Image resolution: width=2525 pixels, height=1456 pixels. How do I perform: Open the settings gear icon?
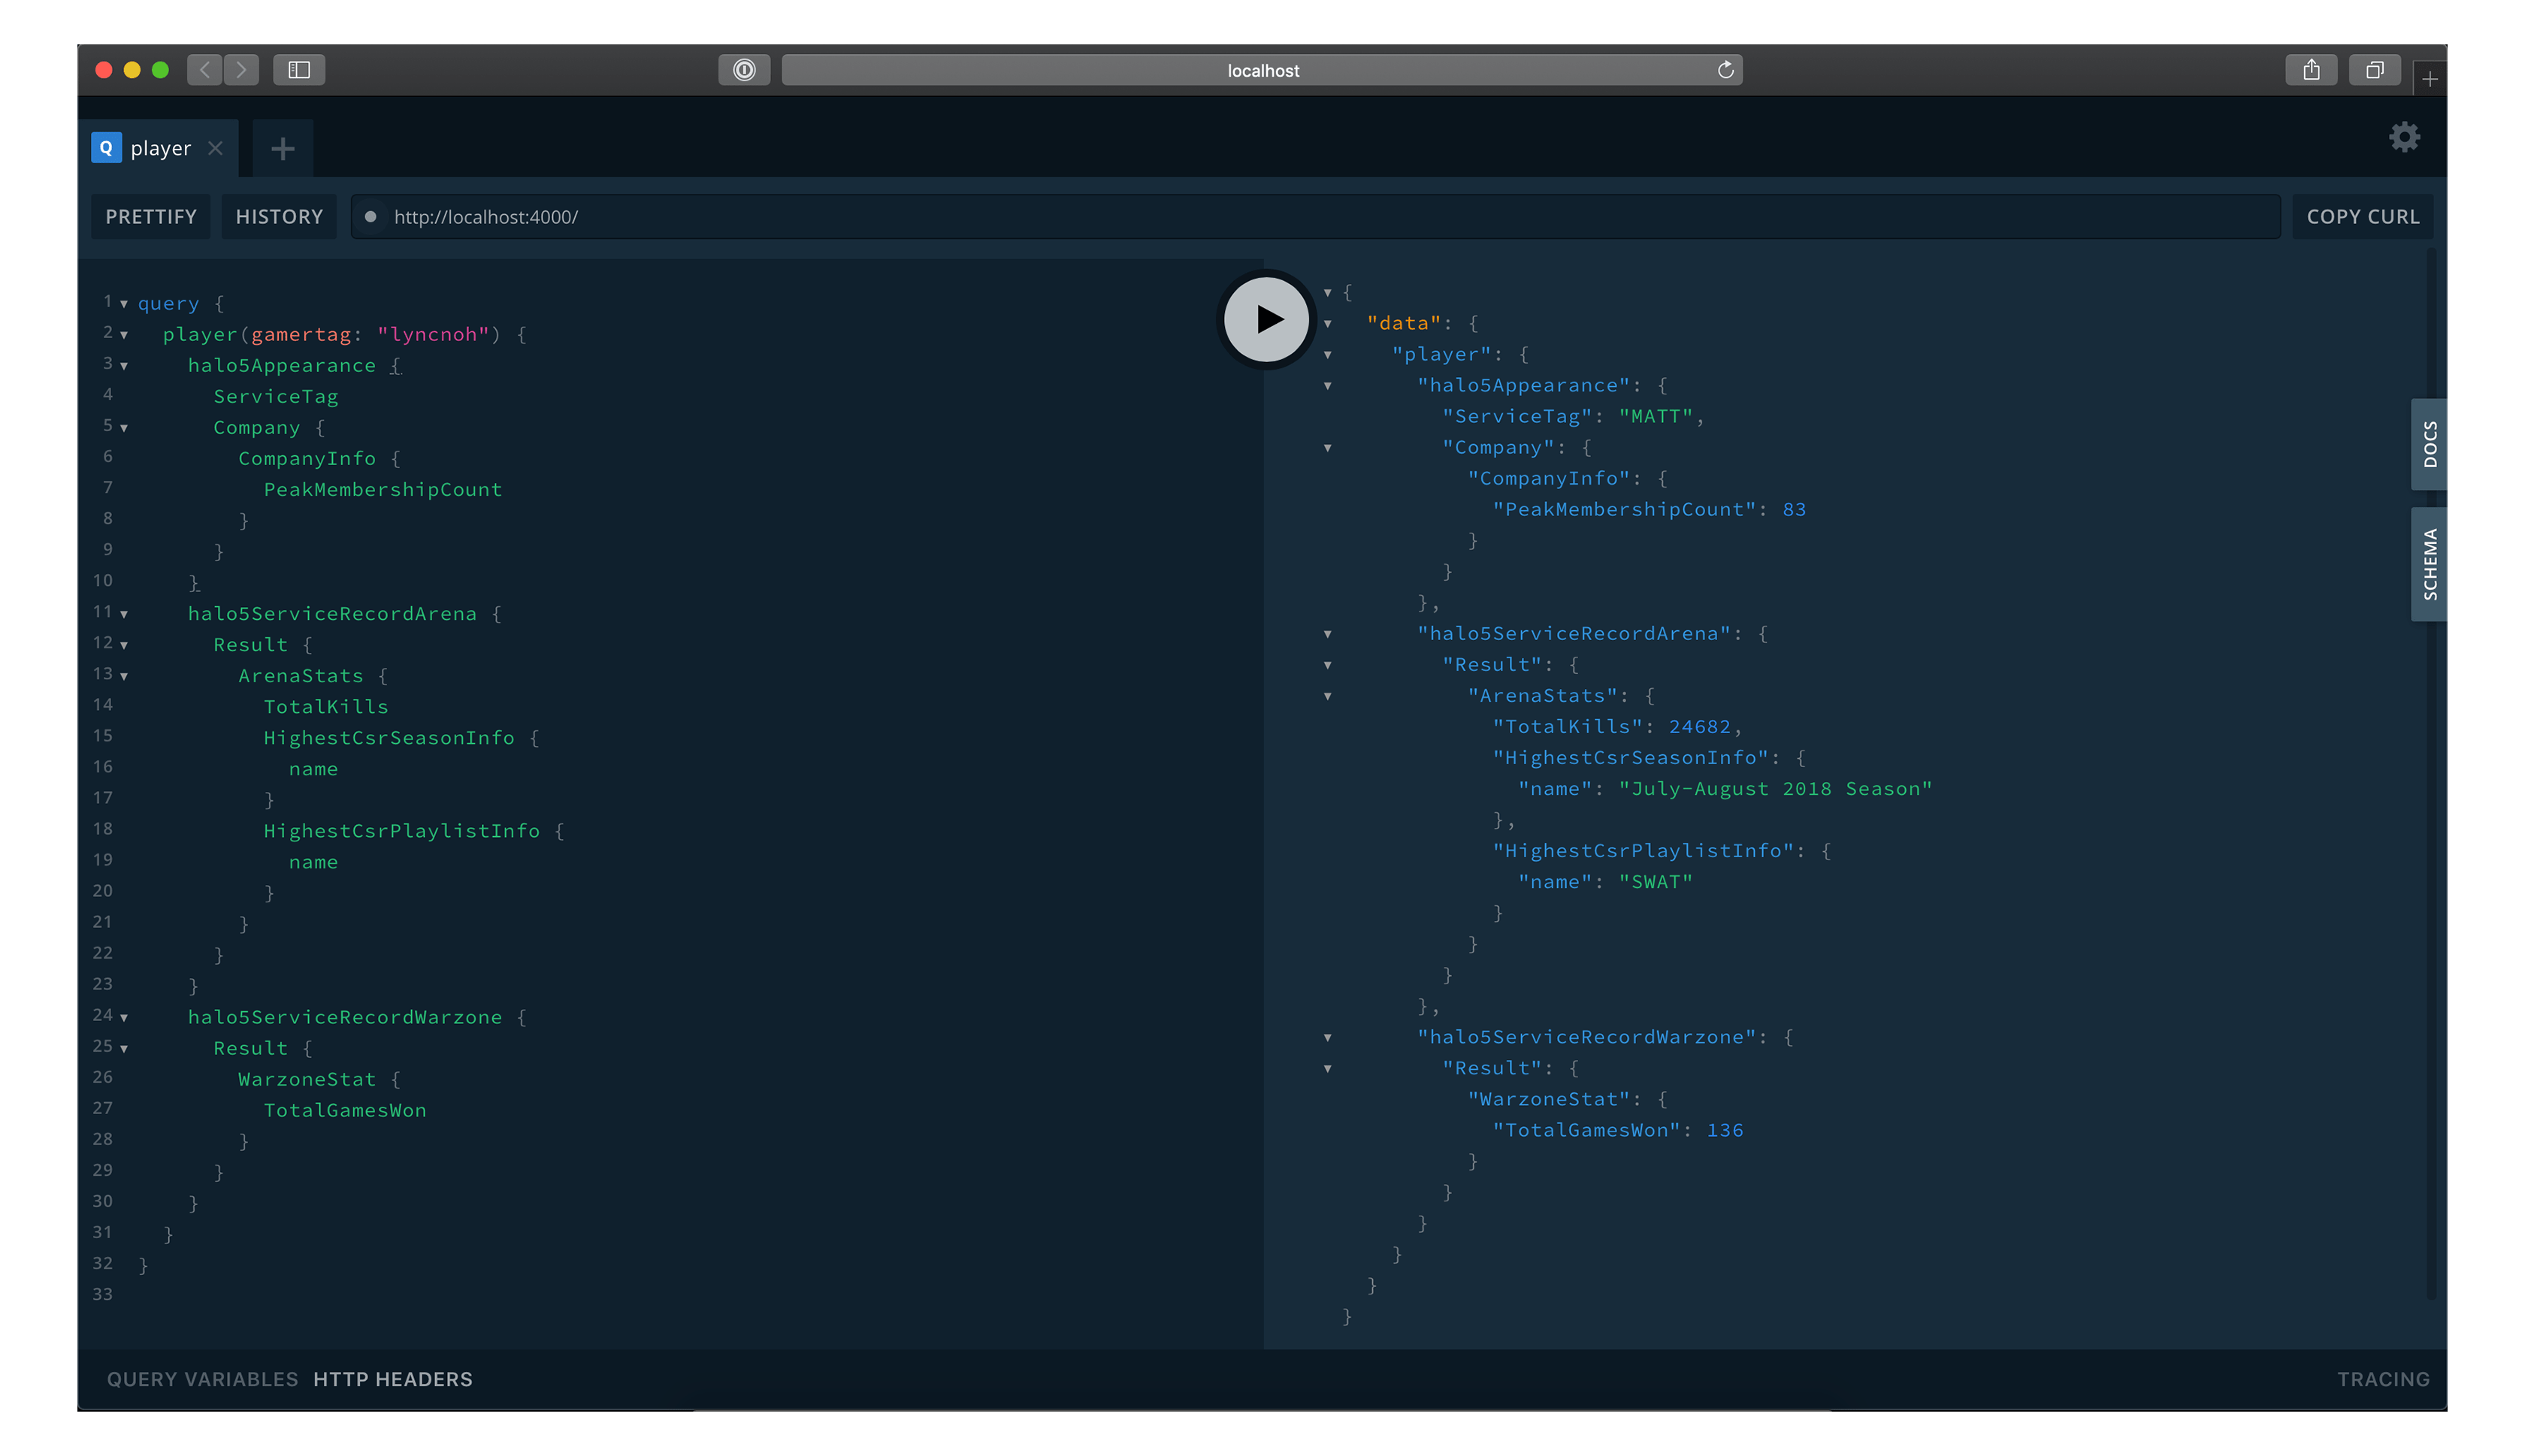click(2404, 137)
